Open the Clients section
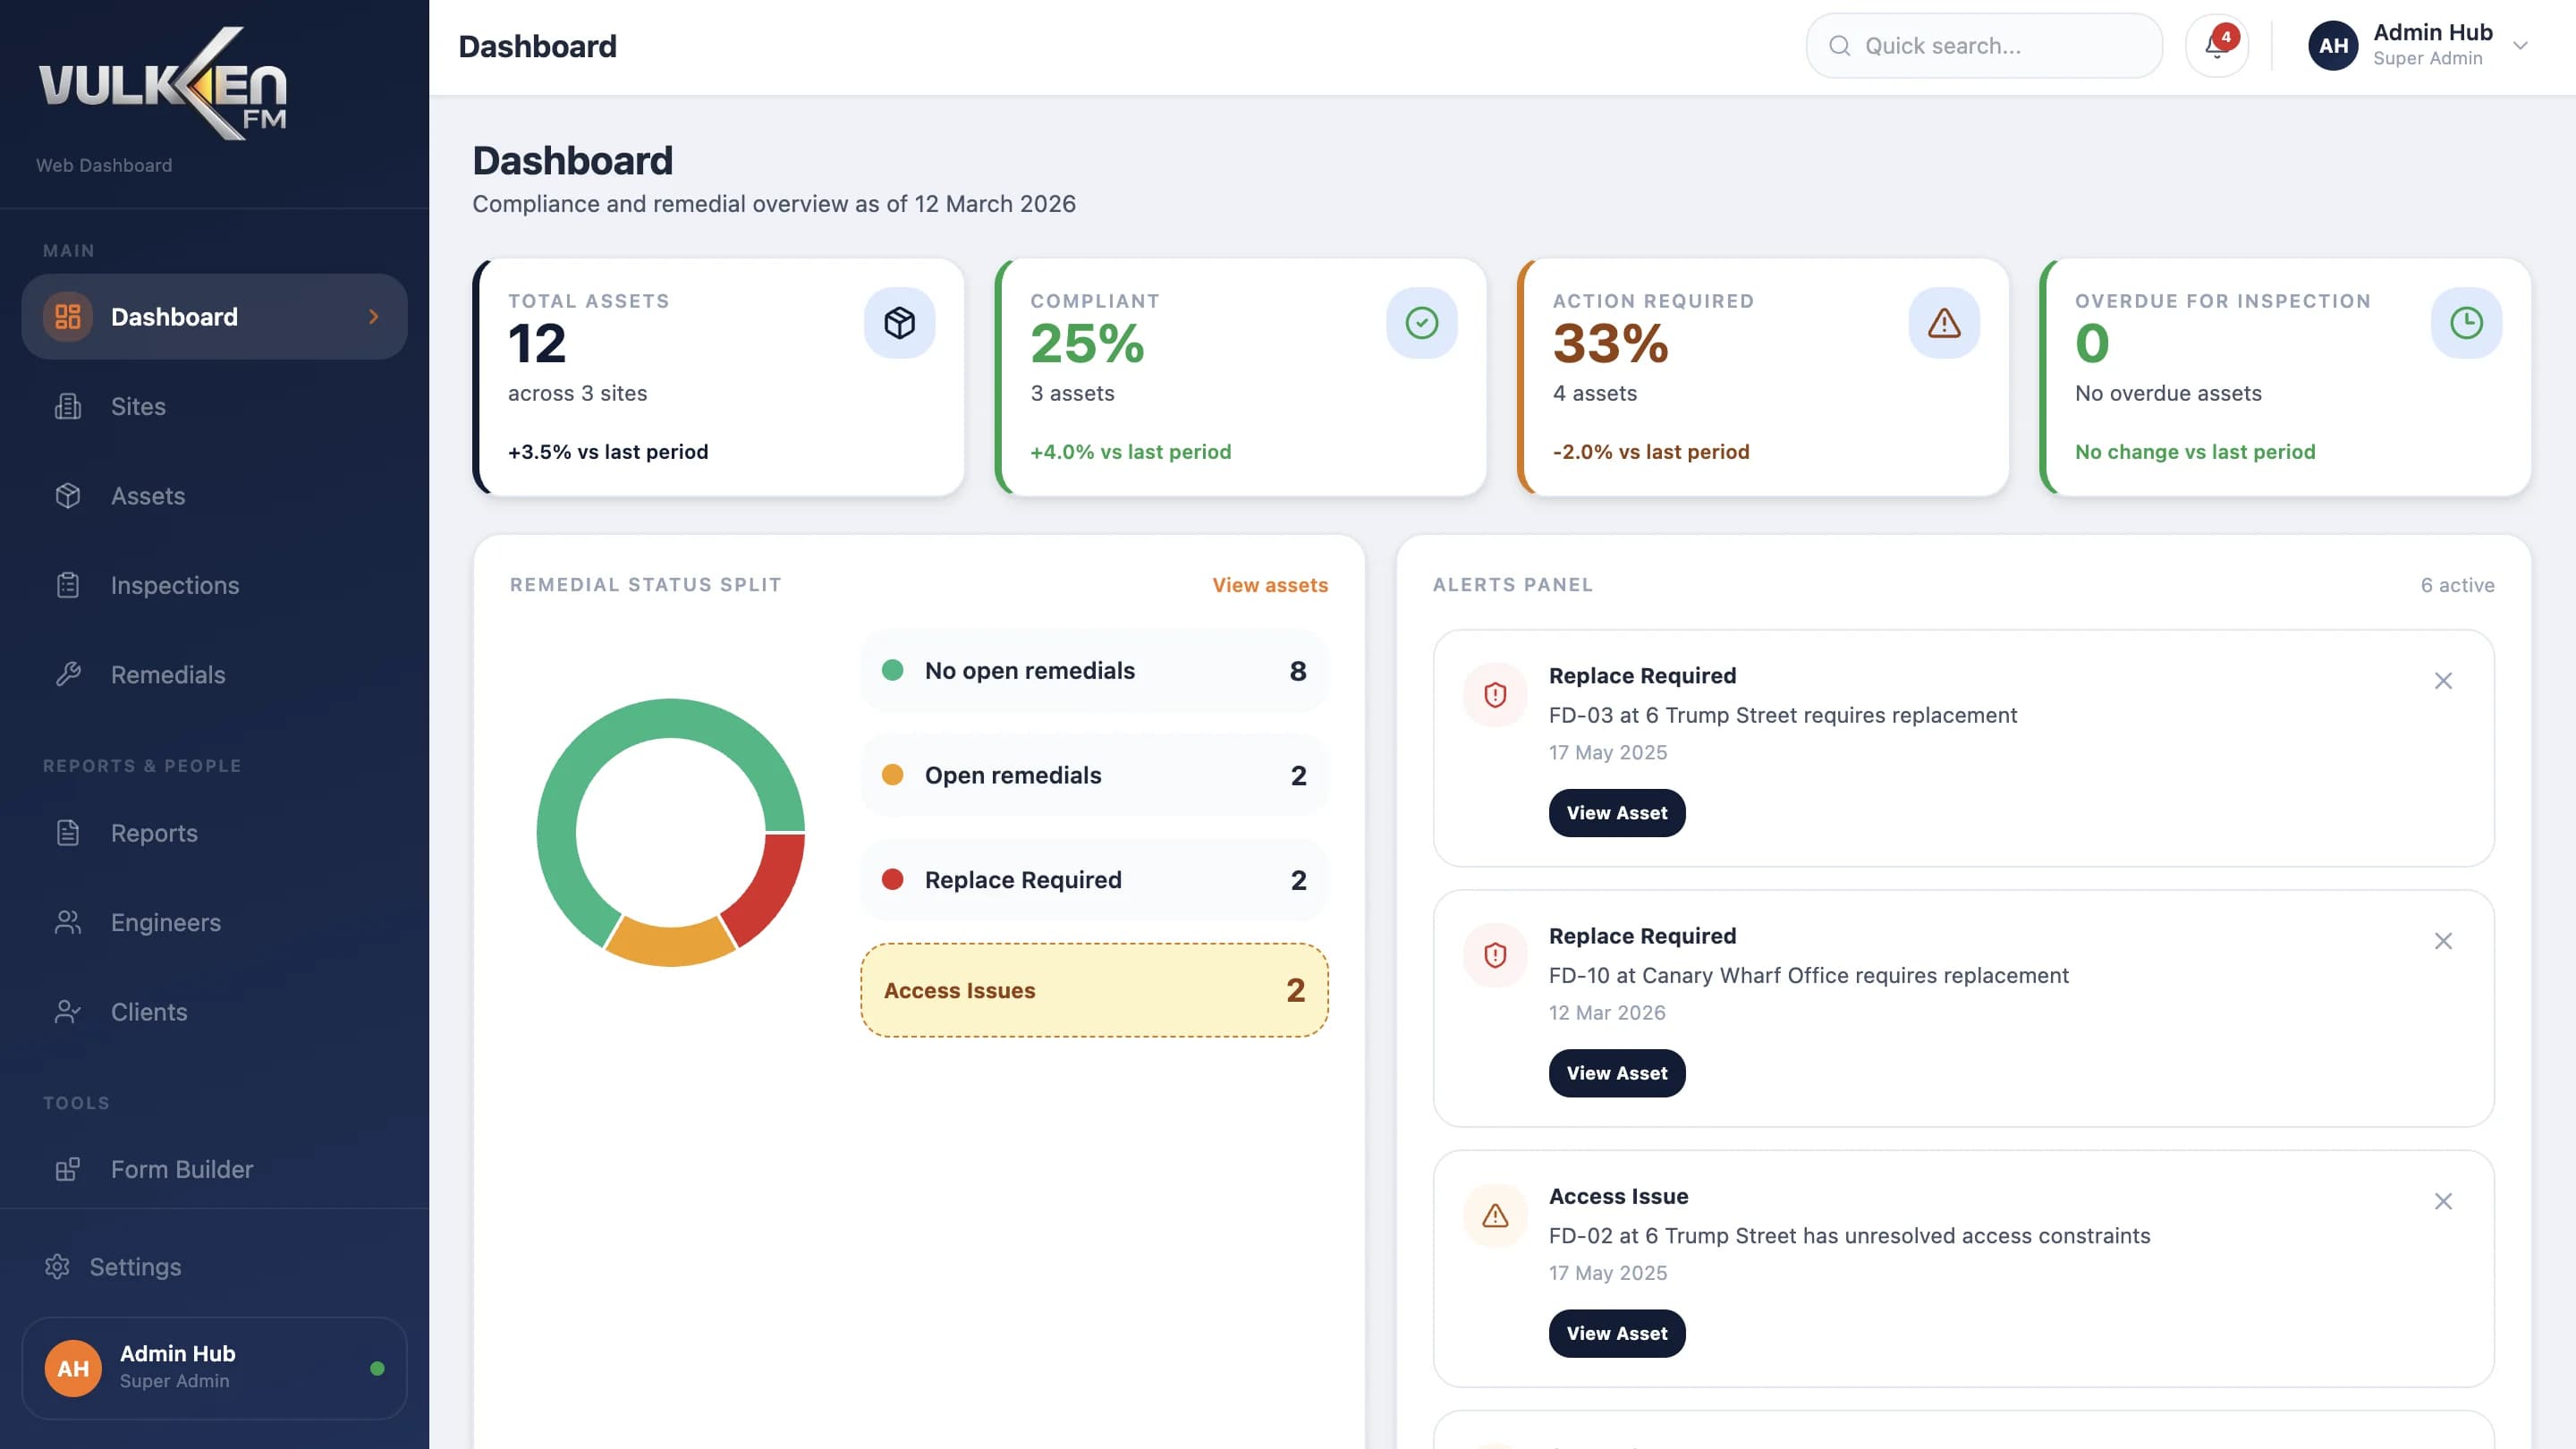Image resolution: width=2576 pixels, height=1449 pixels. coord(67,1011)
